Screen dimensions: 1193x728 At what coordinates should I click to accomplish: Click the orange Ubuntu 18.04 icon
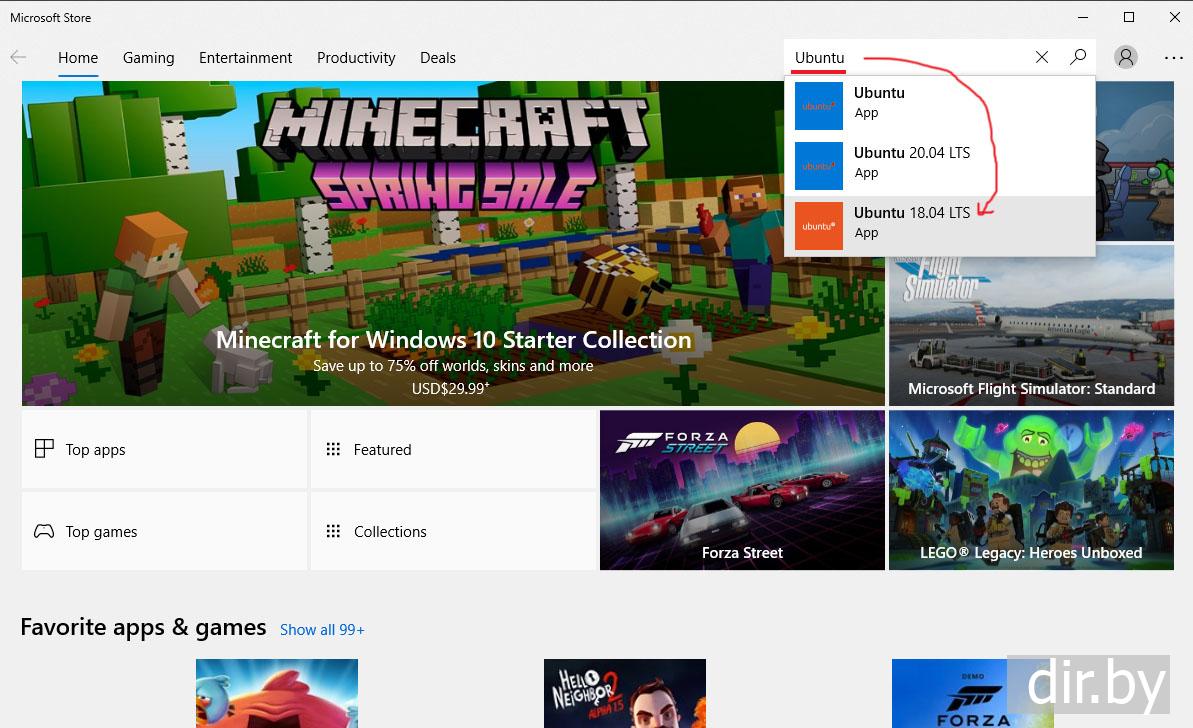click(819, 226)
